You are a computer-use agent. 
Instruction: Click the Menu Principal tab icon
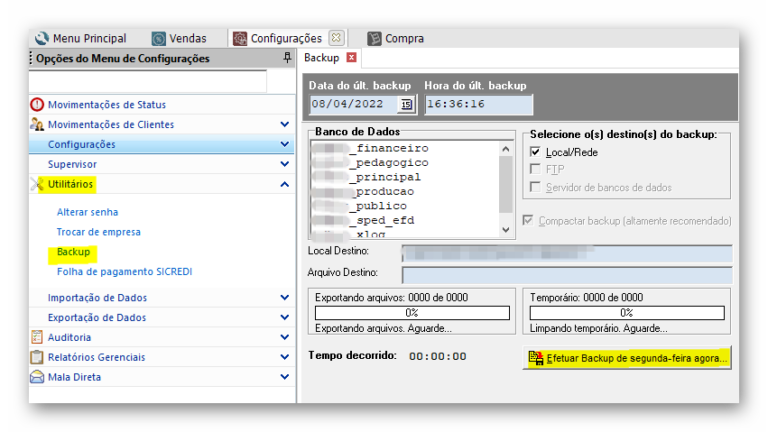click(x=42, y=38)
